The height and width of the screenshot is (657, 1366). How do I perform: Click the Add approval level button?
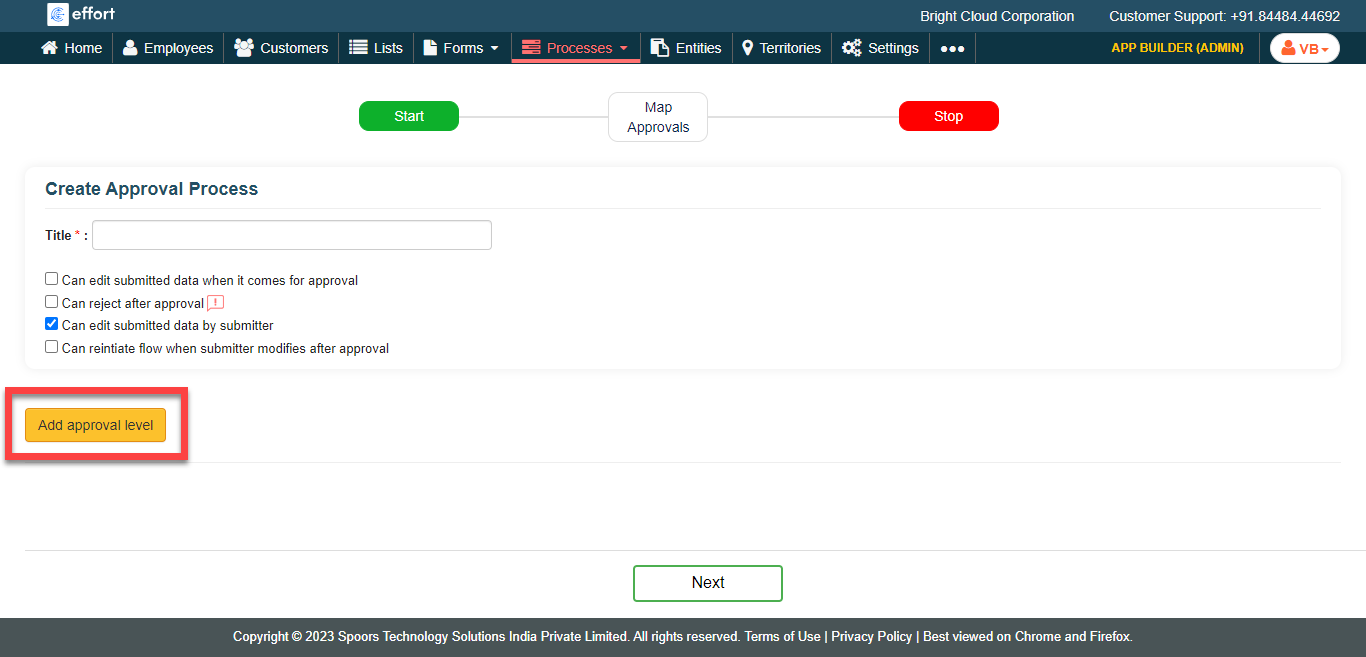pos(96,425)
